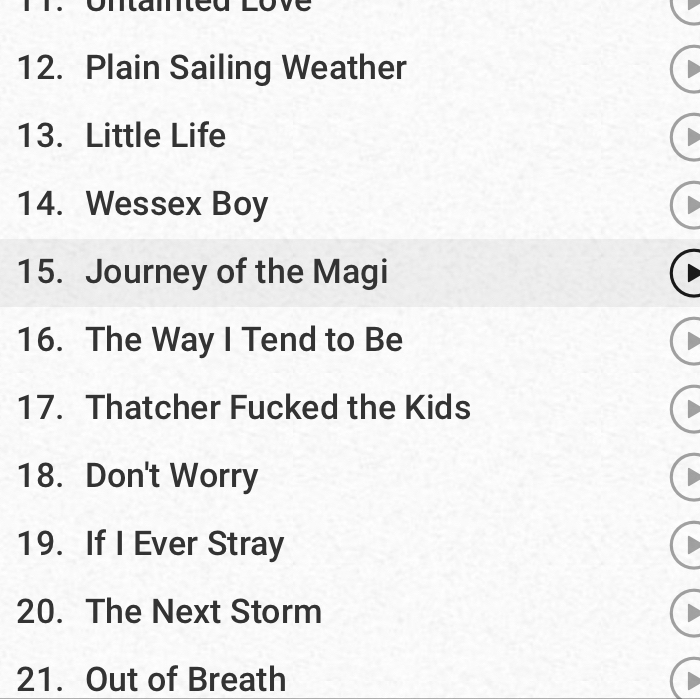700x699 pixels.
Task: Click The Way I Tend to Be title
Action: tap(244, 341)
